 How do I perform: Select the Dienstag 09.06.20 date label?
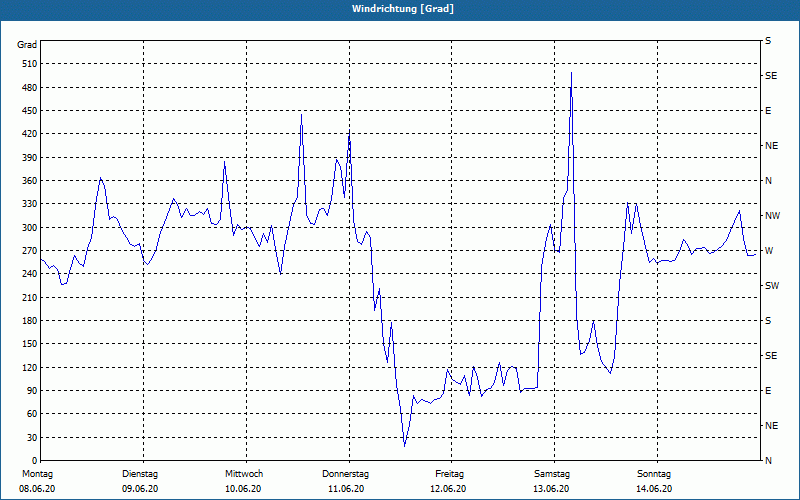(x=140, y=481)
